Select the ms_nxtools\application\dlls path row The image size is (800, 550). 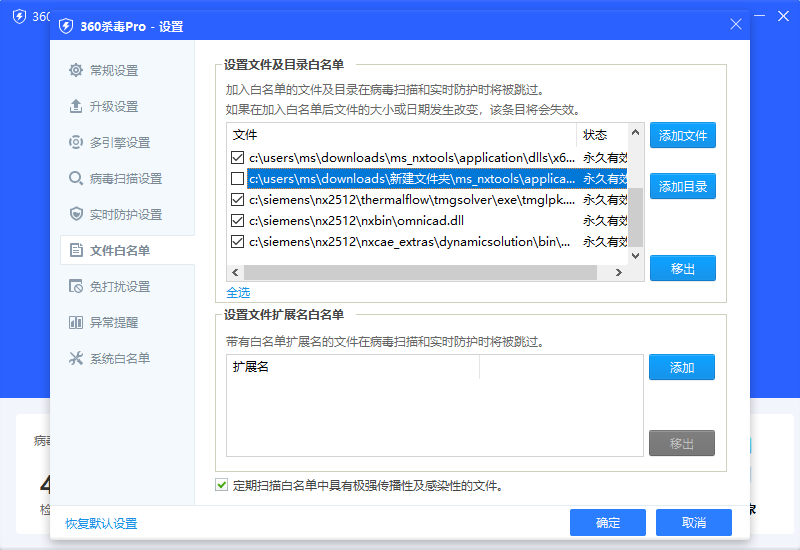click(428, 158)
